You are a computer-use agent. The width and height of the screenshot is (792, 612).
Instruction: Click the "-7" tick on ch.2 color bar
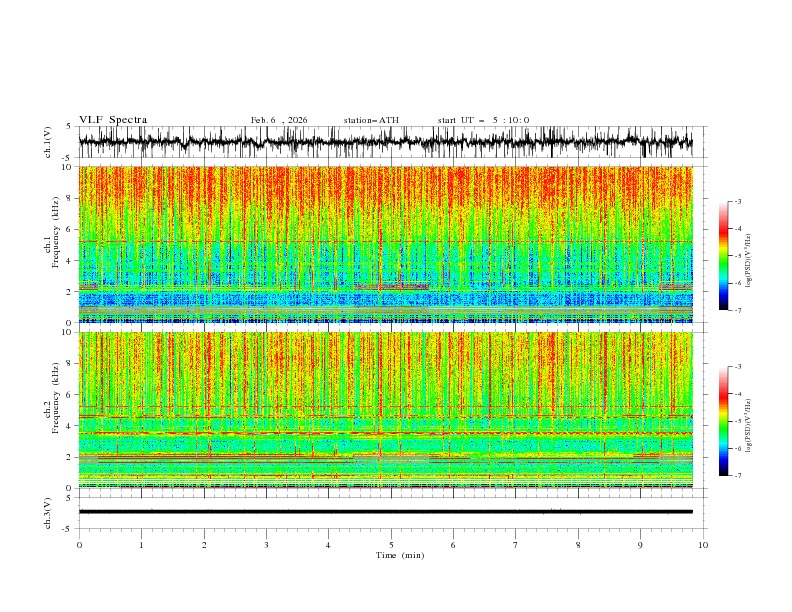737,476
